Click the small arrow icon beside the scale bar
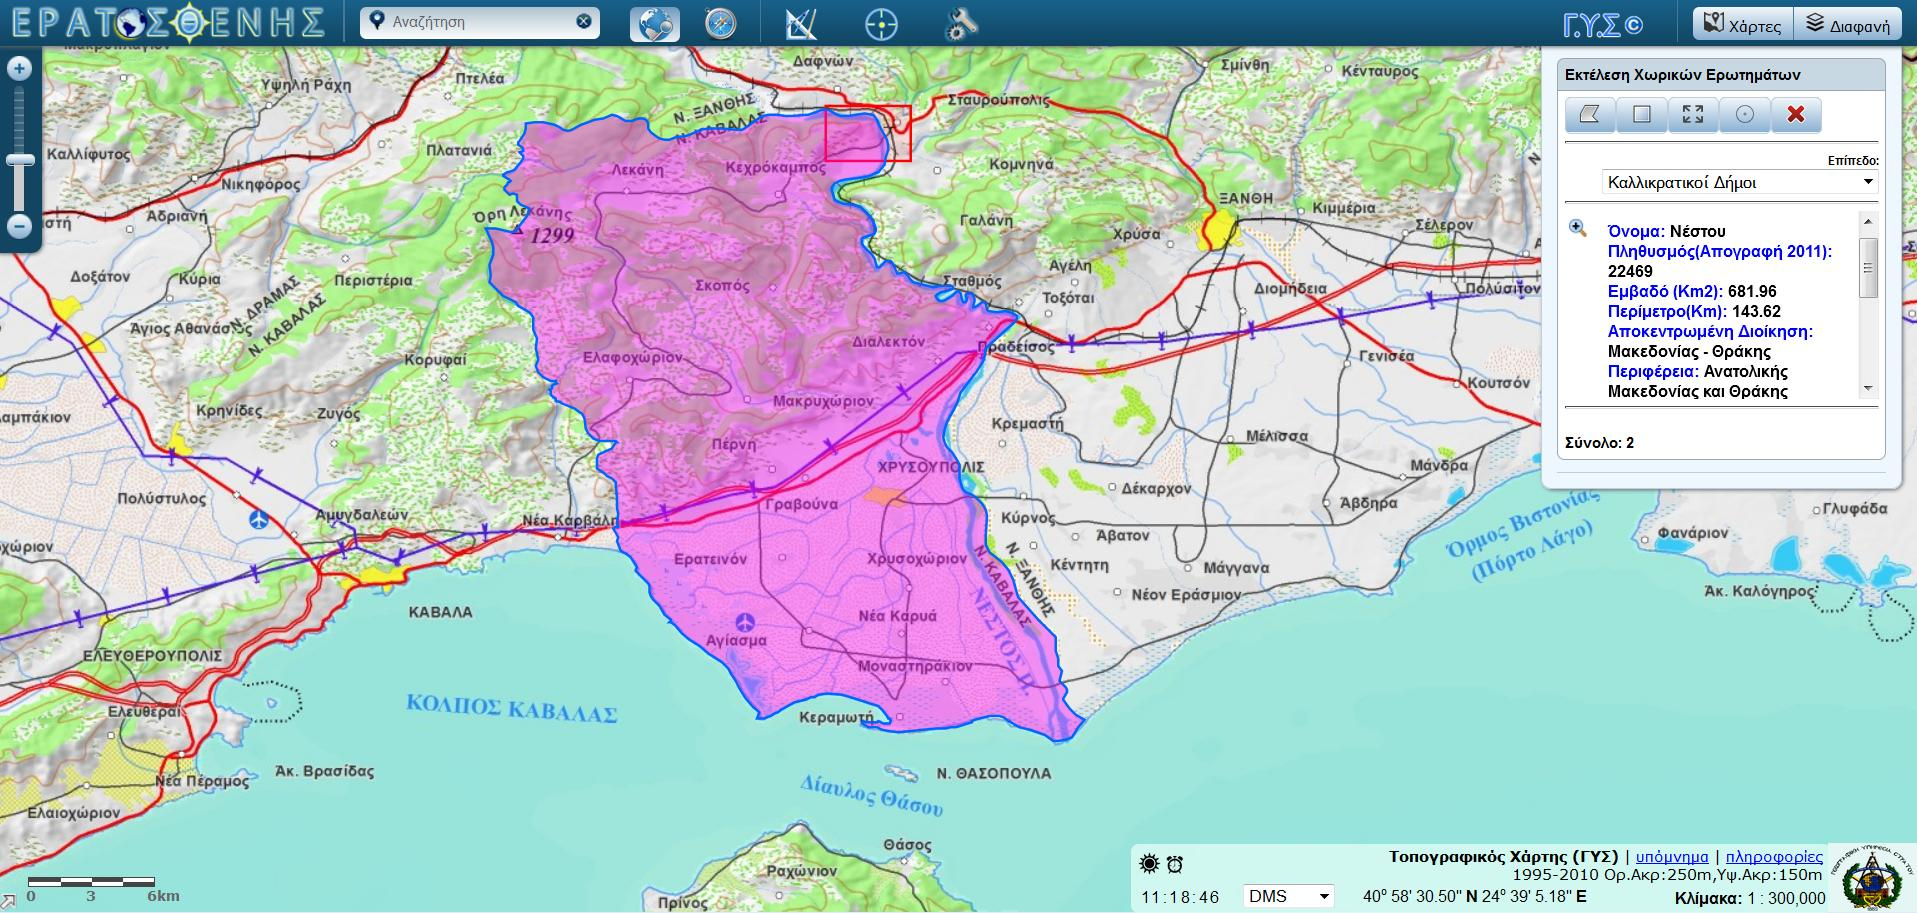This screenshot has width=1917, height=913. tap(9, 900)
